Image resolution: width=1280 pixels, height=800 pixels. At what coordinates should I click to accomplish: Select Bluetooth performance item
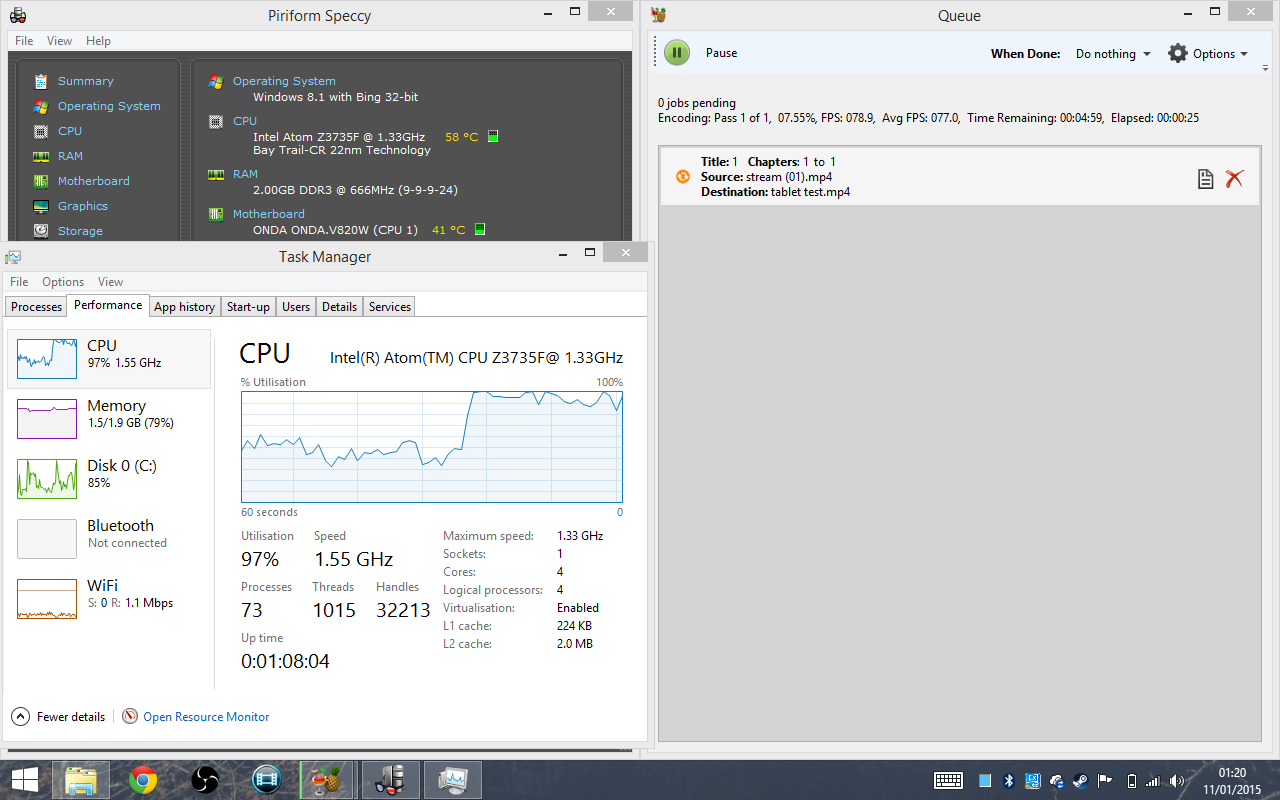109,539
